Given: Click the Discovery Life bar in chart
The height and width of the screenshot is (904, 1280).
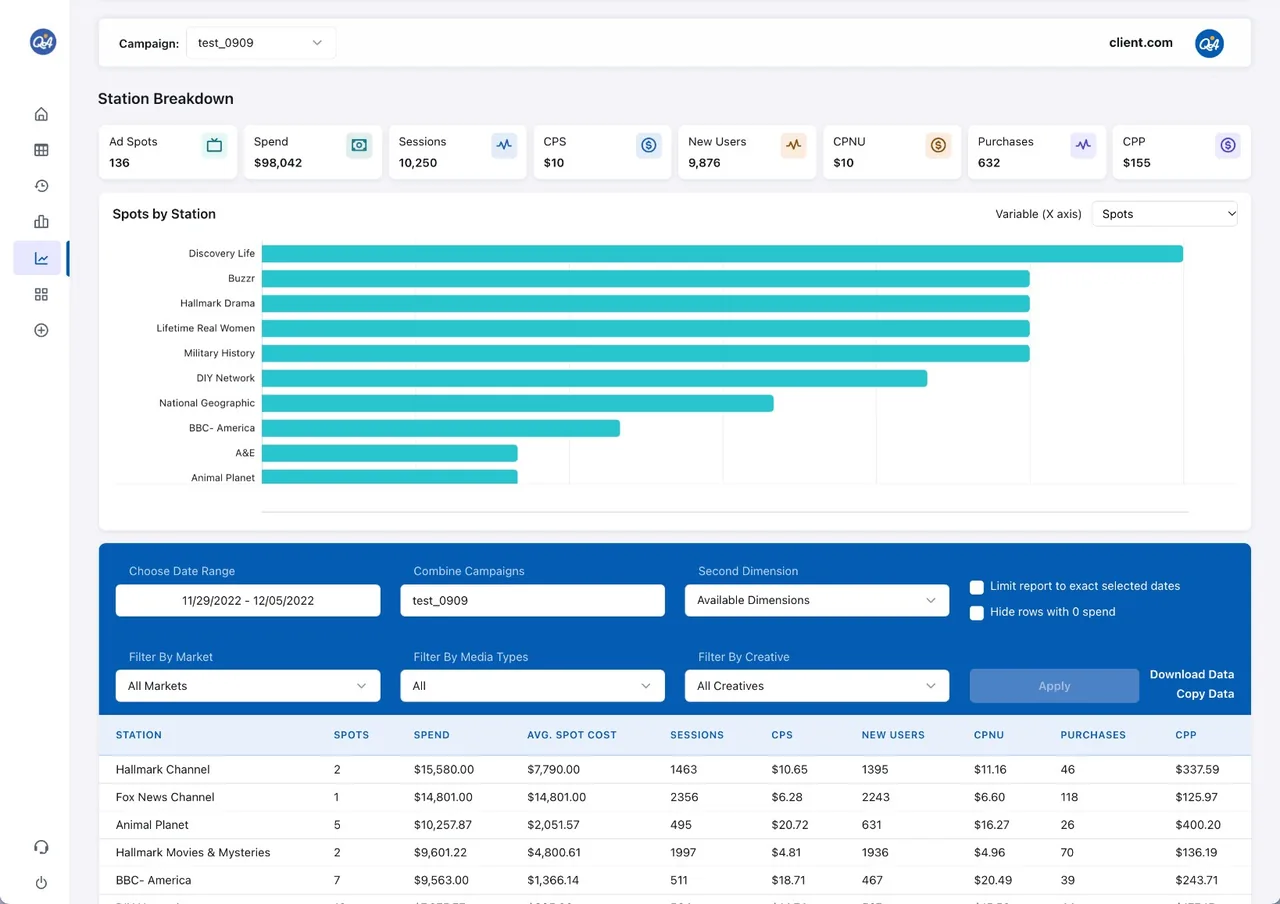Looking at the screenshot, I should (722, 254).
